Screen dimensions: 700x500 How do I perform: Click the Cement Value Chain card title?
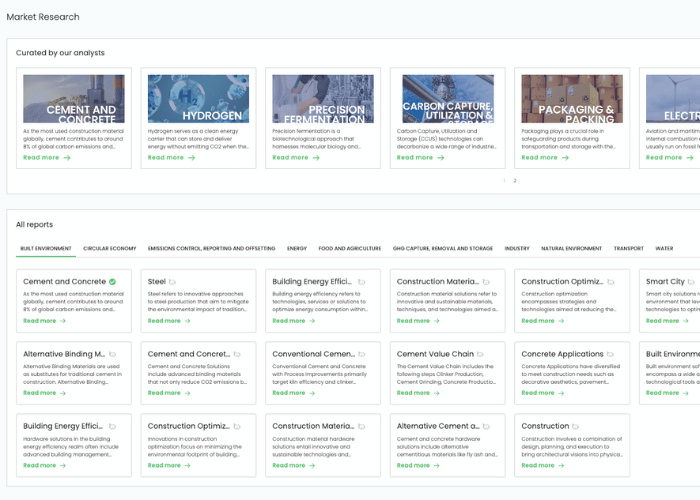click(x=435, y=354)
